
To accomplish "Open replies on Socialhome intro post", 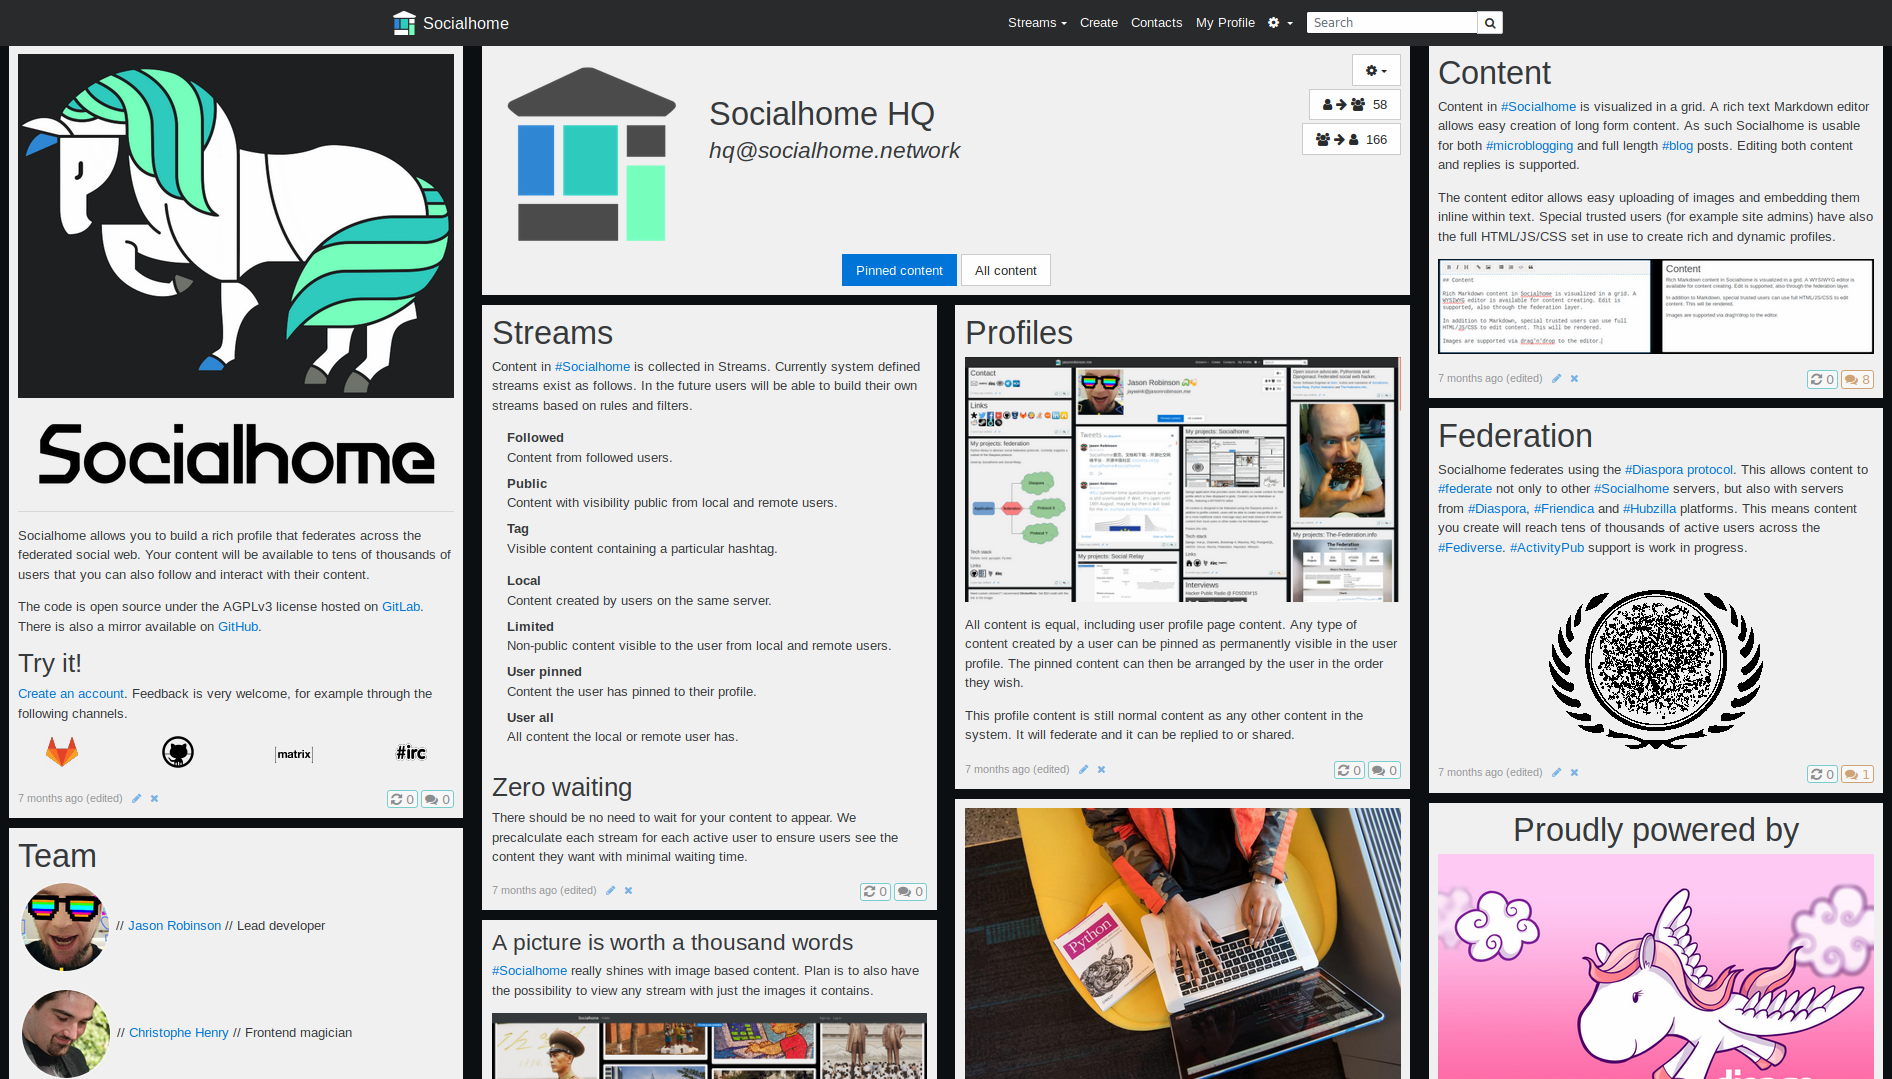I will tap(437, 799).
